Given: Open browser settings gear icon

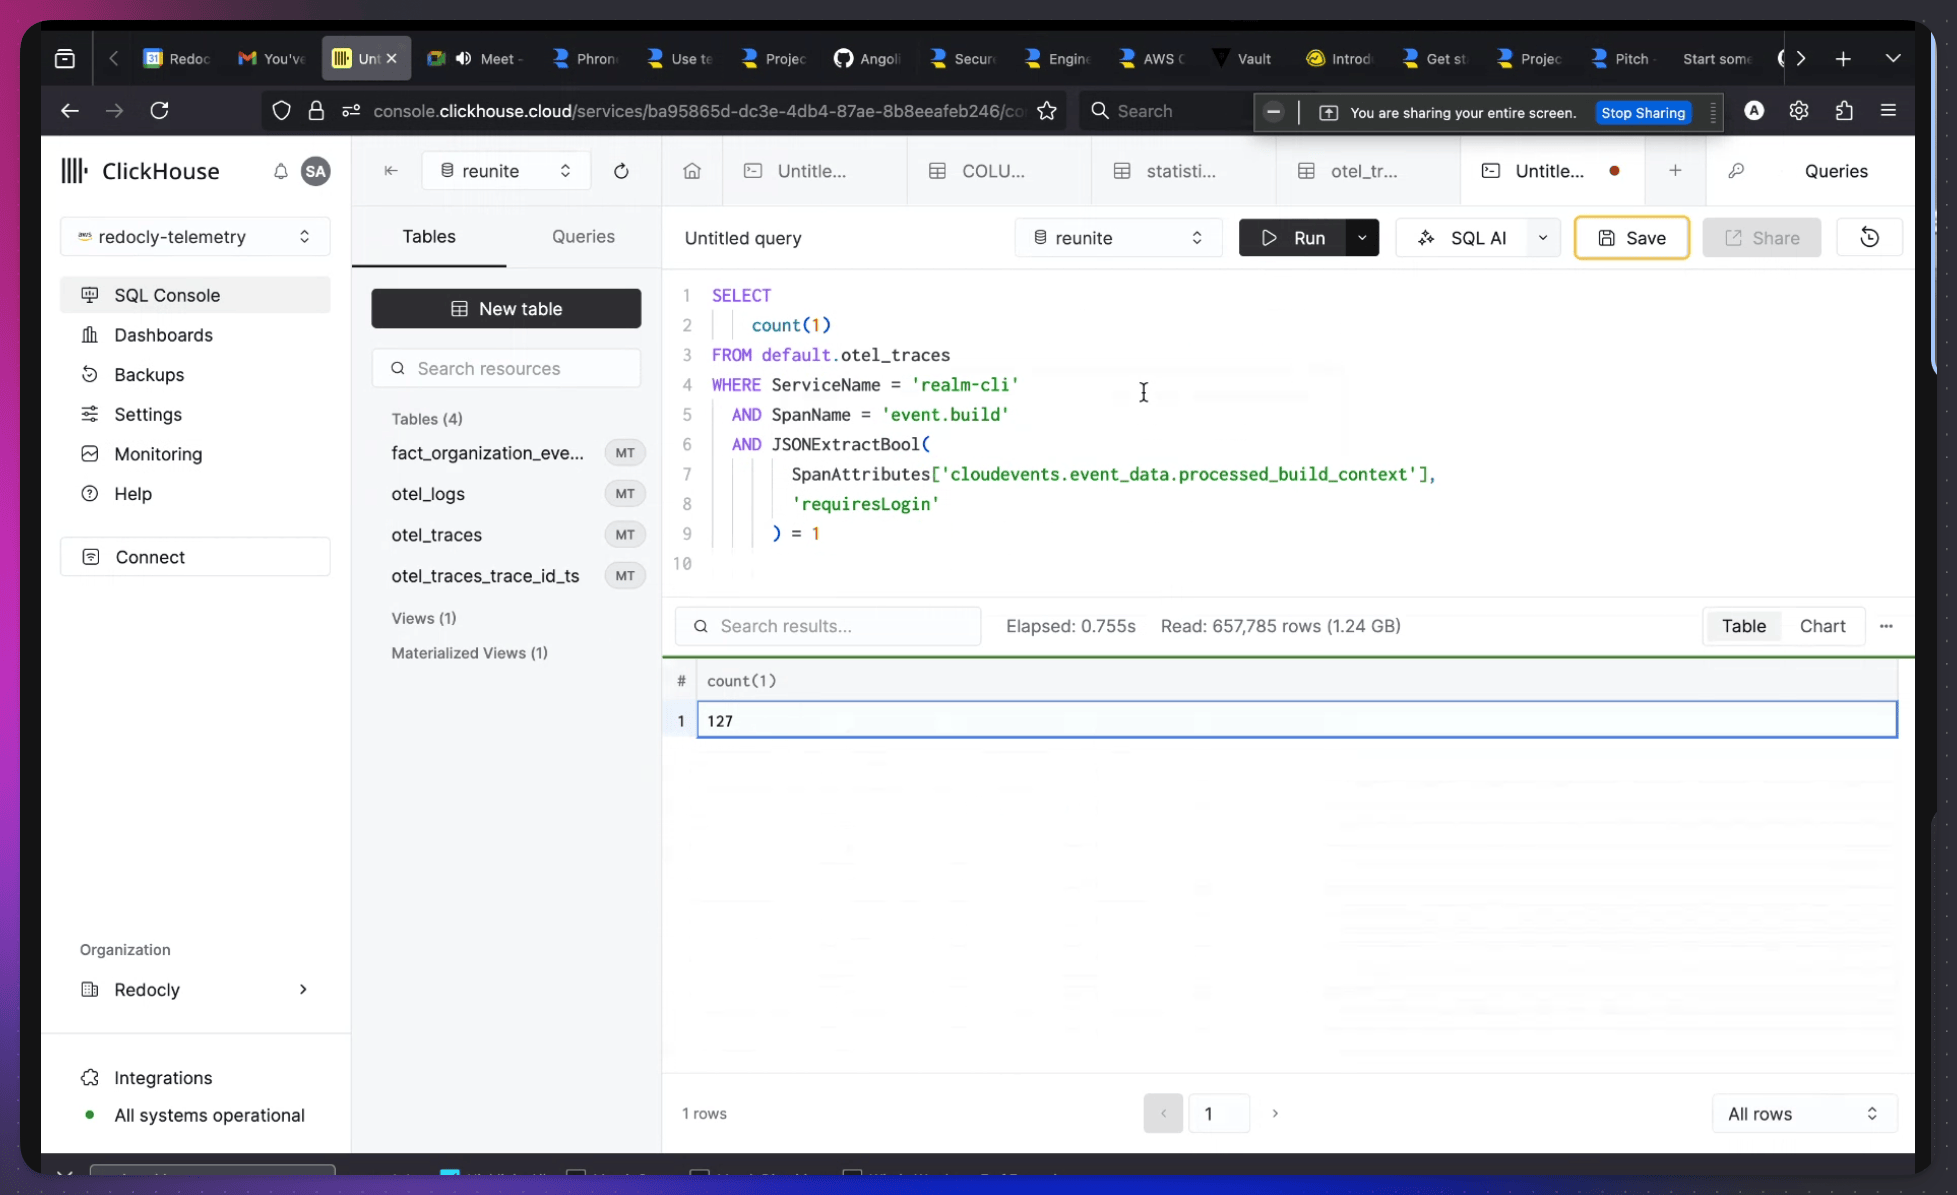Looking at the screenshot, I should pyautogui.click(x=1799, y=110).
